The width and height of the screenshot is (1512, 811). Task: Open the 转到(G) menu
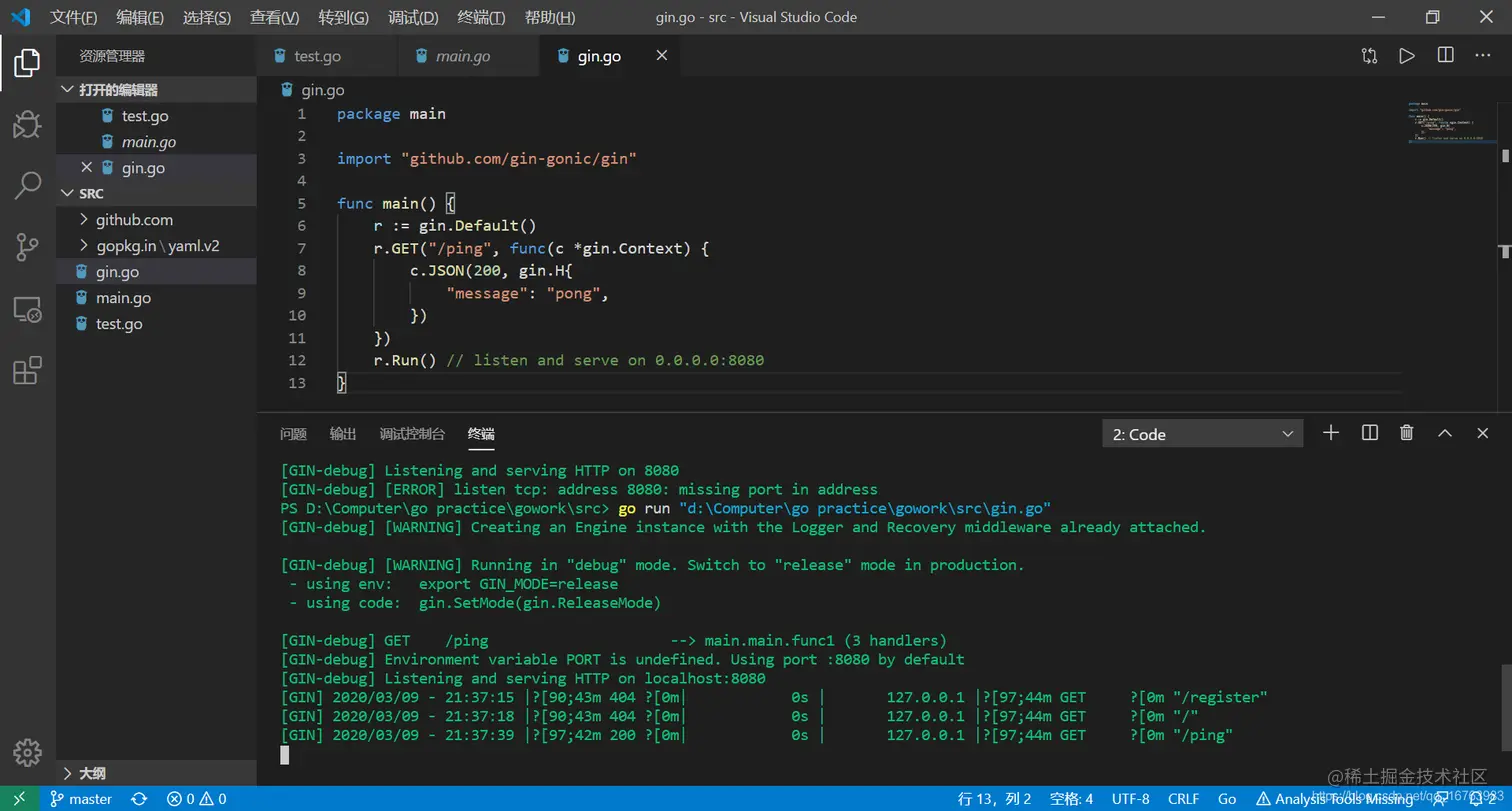pyautogui.click(x=343, y=17)
